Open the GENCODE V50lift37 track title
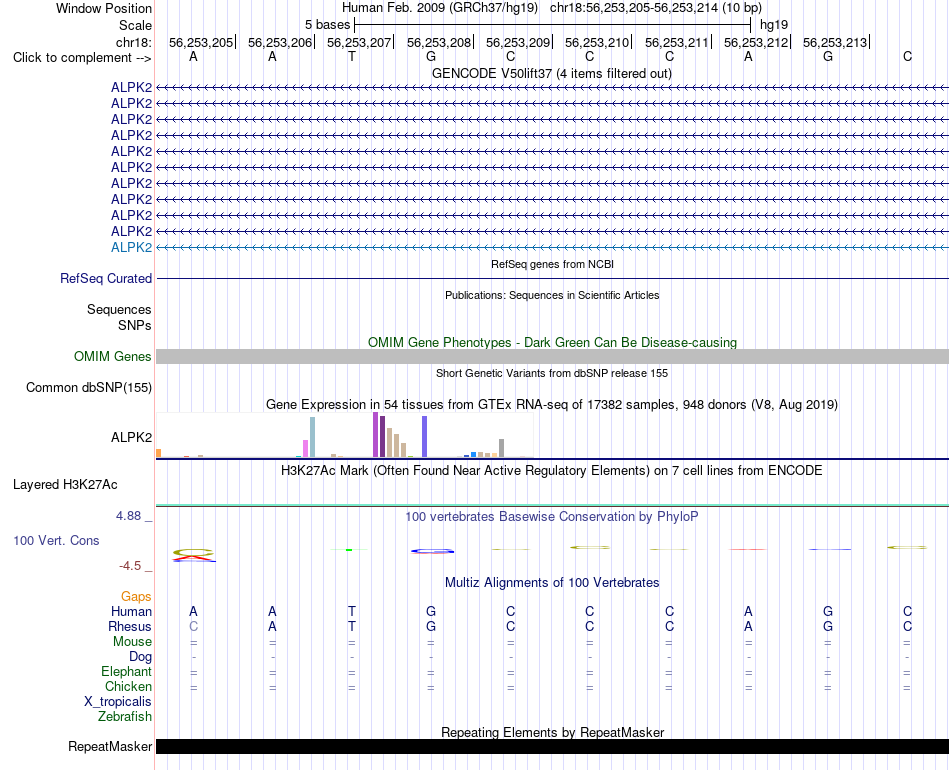The width and height of the screenshot is (950, 770). point(551,73)
